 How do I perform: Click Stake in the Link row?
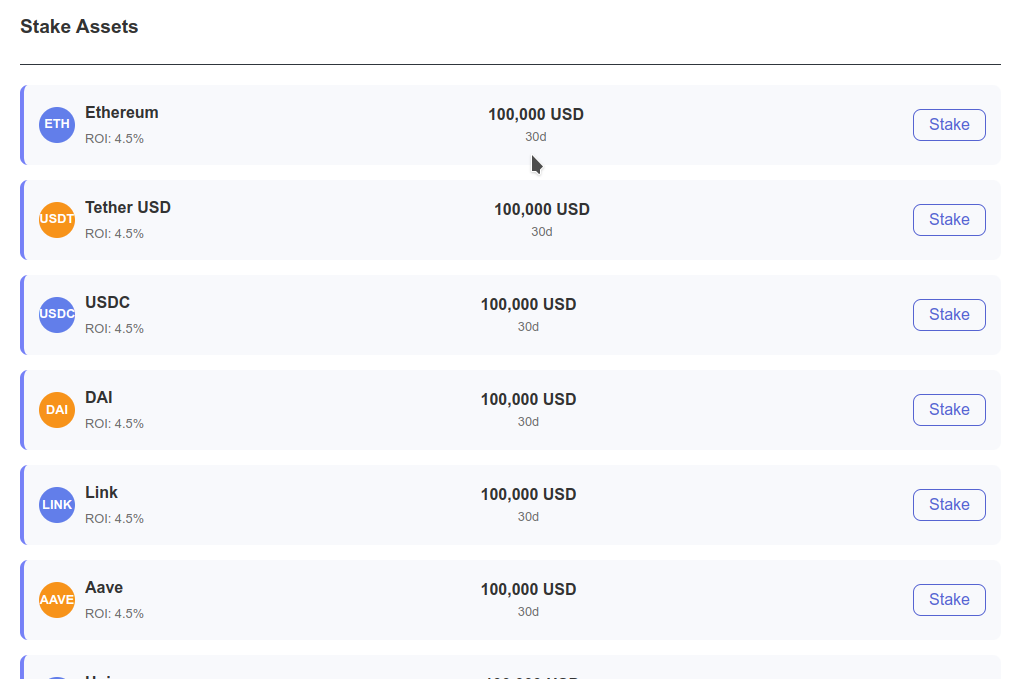[949, 505]
